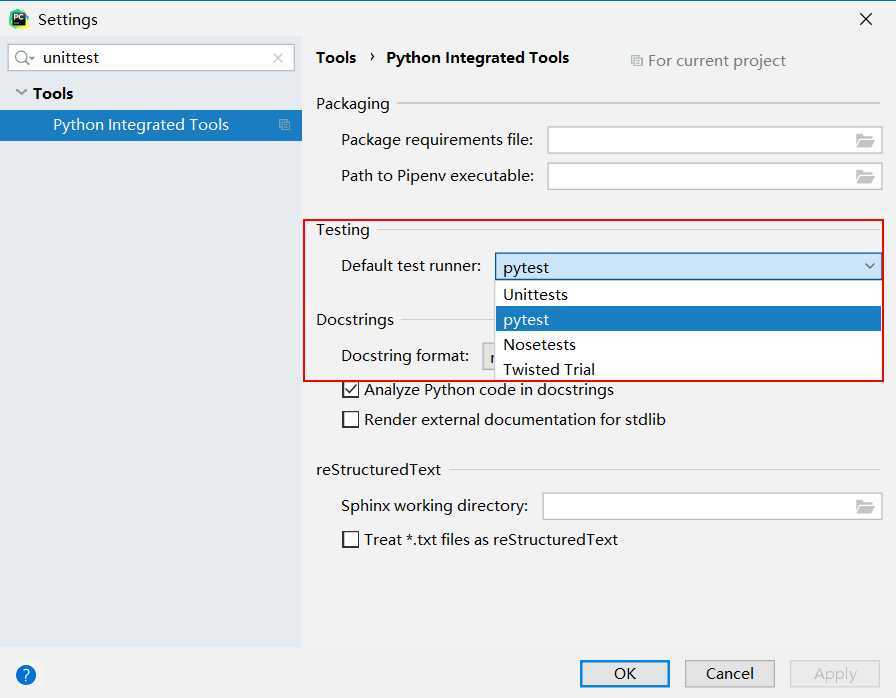Viewport: 896px width, 698px height.
Task: Click the Cancel button
Action: (730, 674)
